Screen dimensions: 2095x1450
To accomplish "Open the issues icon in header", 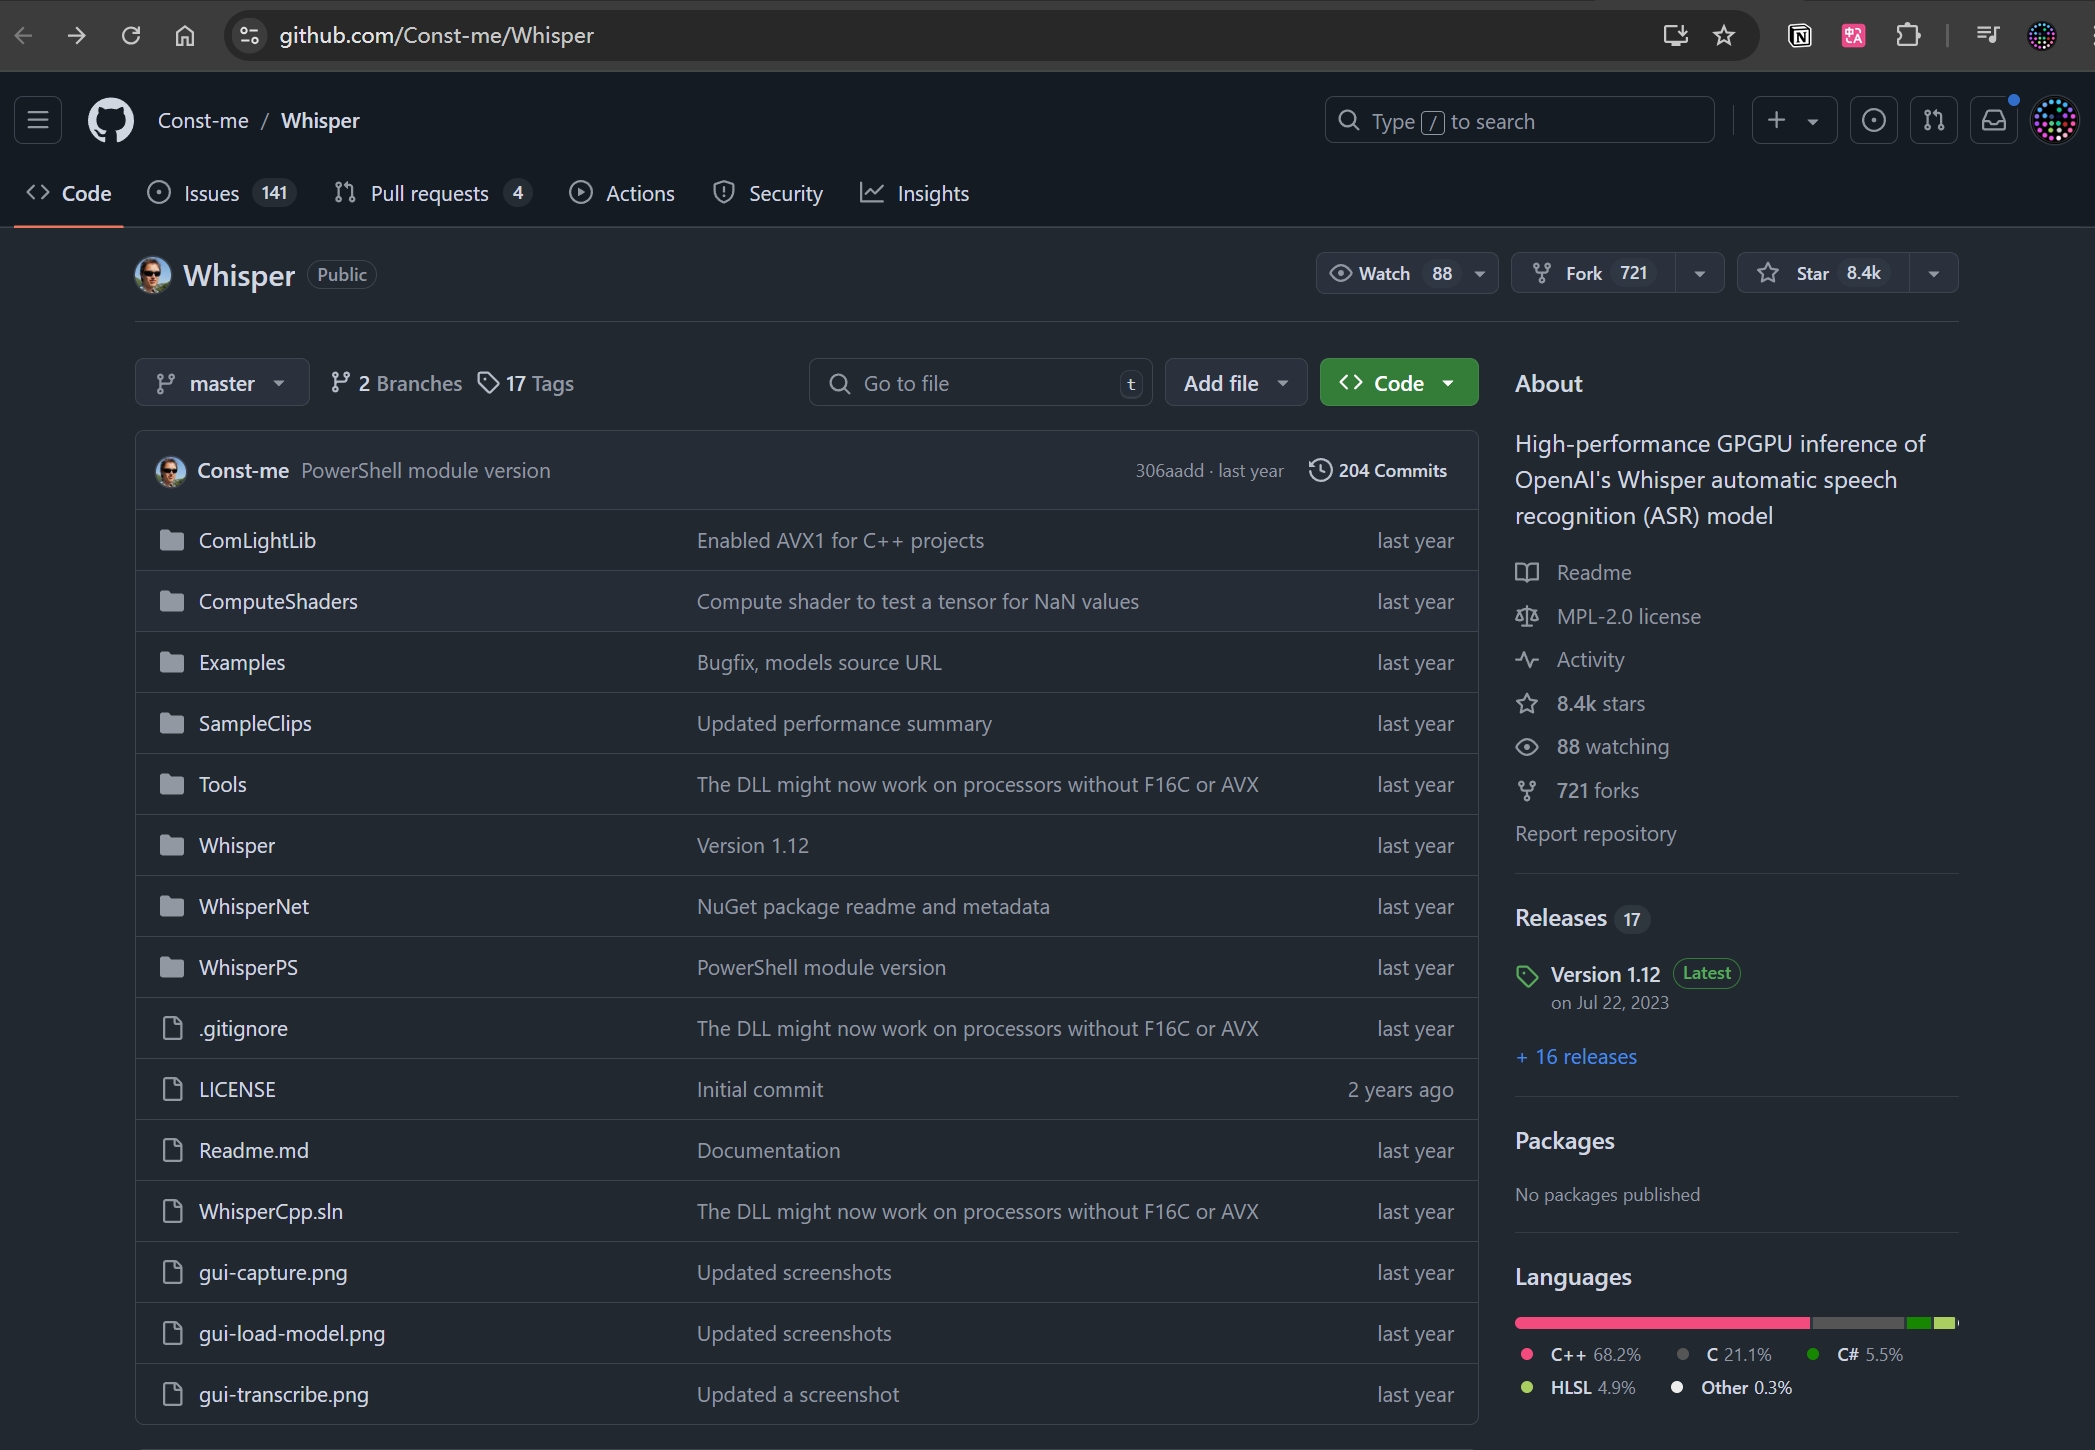I will pyautogui.click(x=1874, y=121).
